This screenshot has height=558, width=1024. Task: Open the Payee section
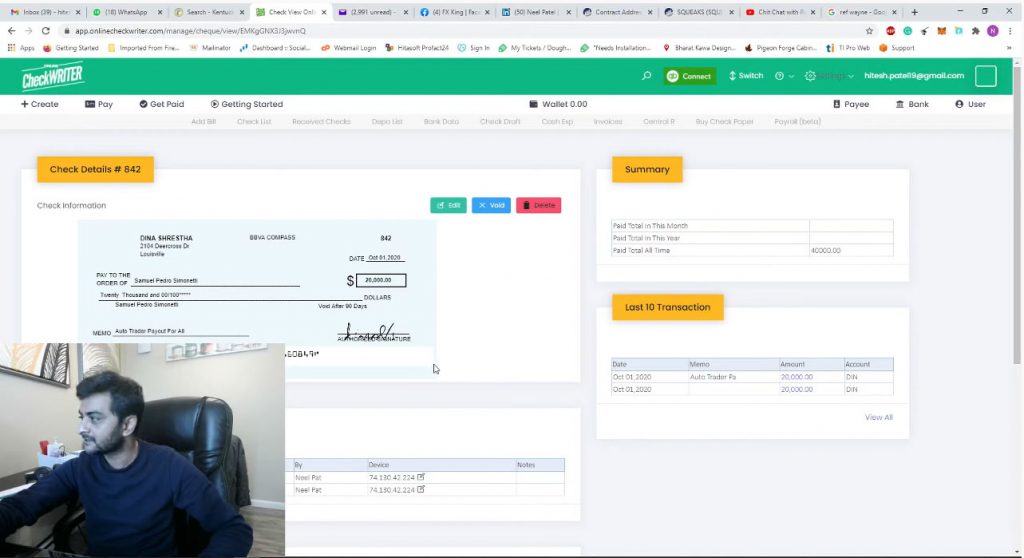851,104
